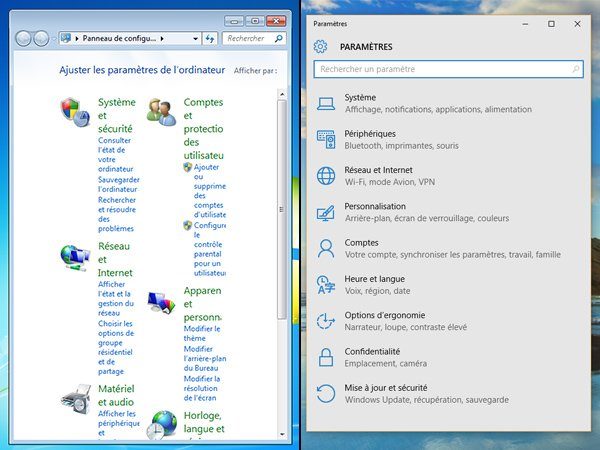Open Heure et langue category
The height and width of the screenshot is (450, 600).
[448, 285]
